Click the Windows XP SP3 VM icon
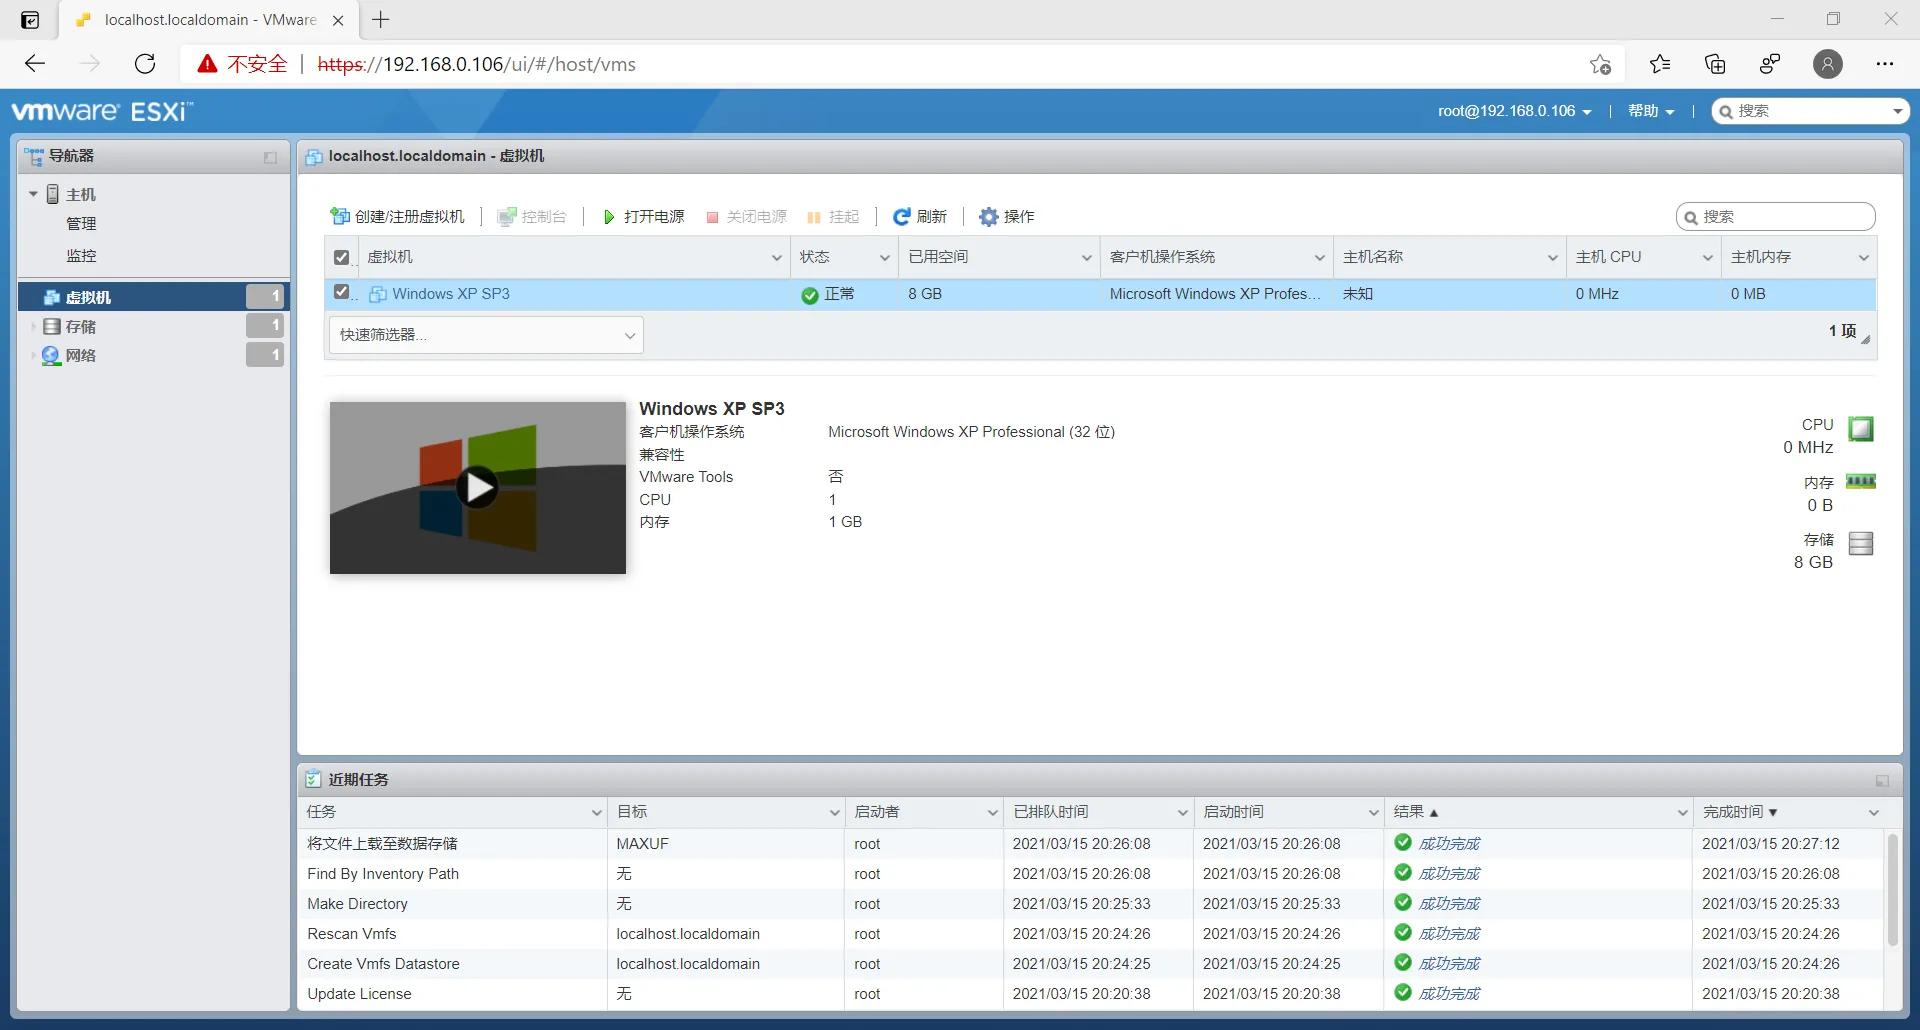Viewport: 1920px width, 1030px height. click(x=378, y=294)
